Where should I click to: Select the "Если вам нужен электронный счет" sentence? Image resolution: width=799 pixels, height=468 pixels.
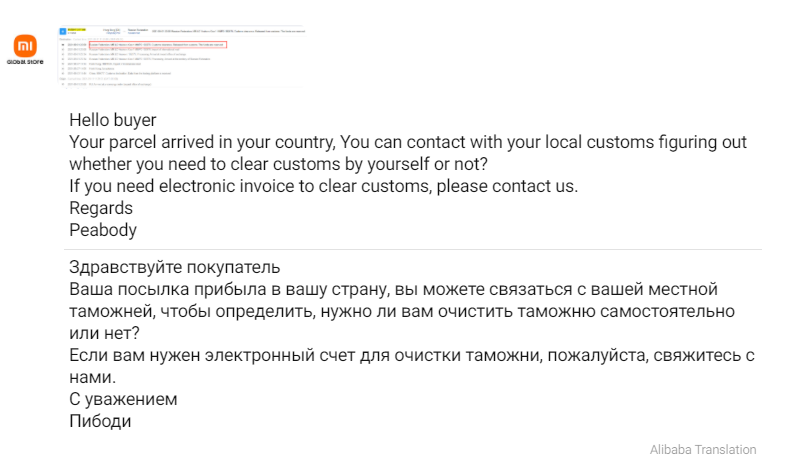pos(412,355)
